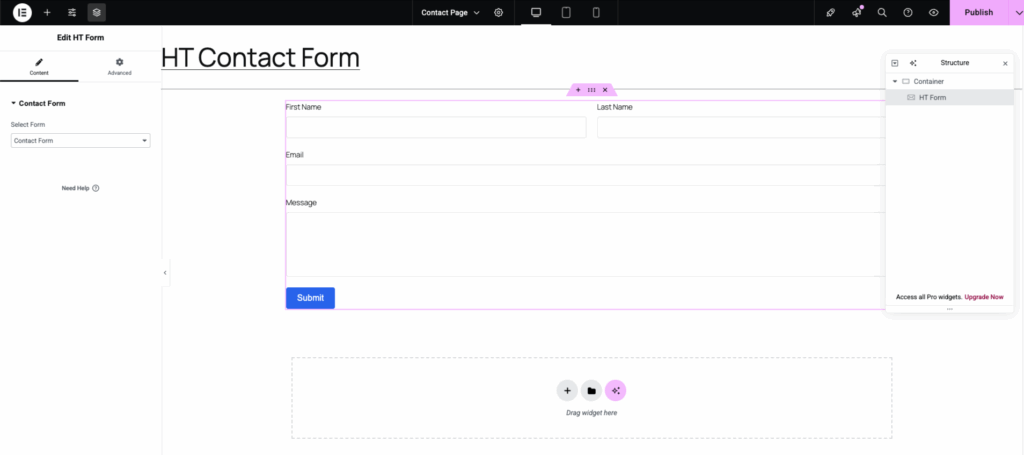The image size is (1024, 455).
Task: Collapse all in Structure panel icon
Action: point(895,63)
